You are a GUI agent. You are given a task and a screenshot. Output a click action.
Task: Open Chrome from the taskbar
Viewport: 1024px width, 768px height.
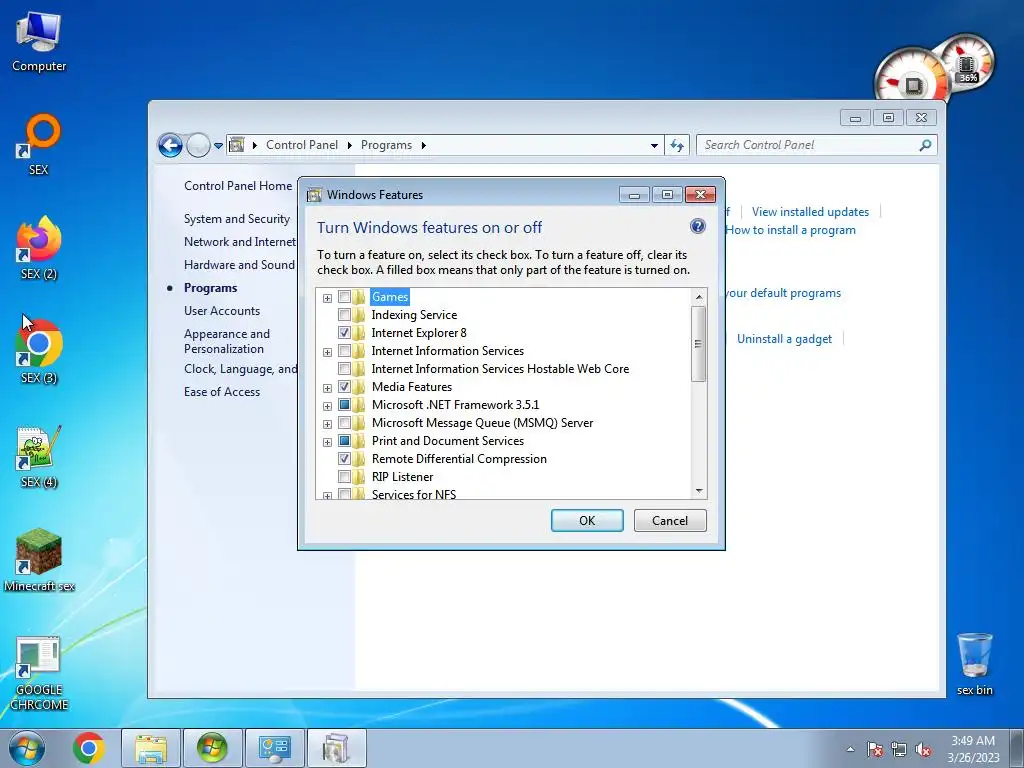(x=89, y=748)
